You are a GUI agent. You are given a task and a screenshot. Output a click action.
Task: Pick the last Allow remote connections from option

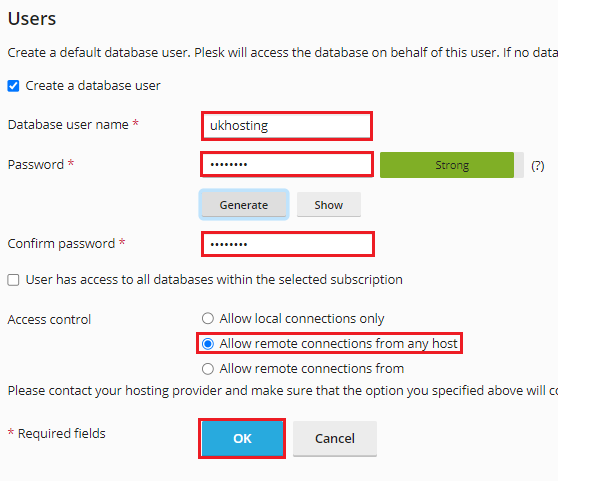pos(208,368)
